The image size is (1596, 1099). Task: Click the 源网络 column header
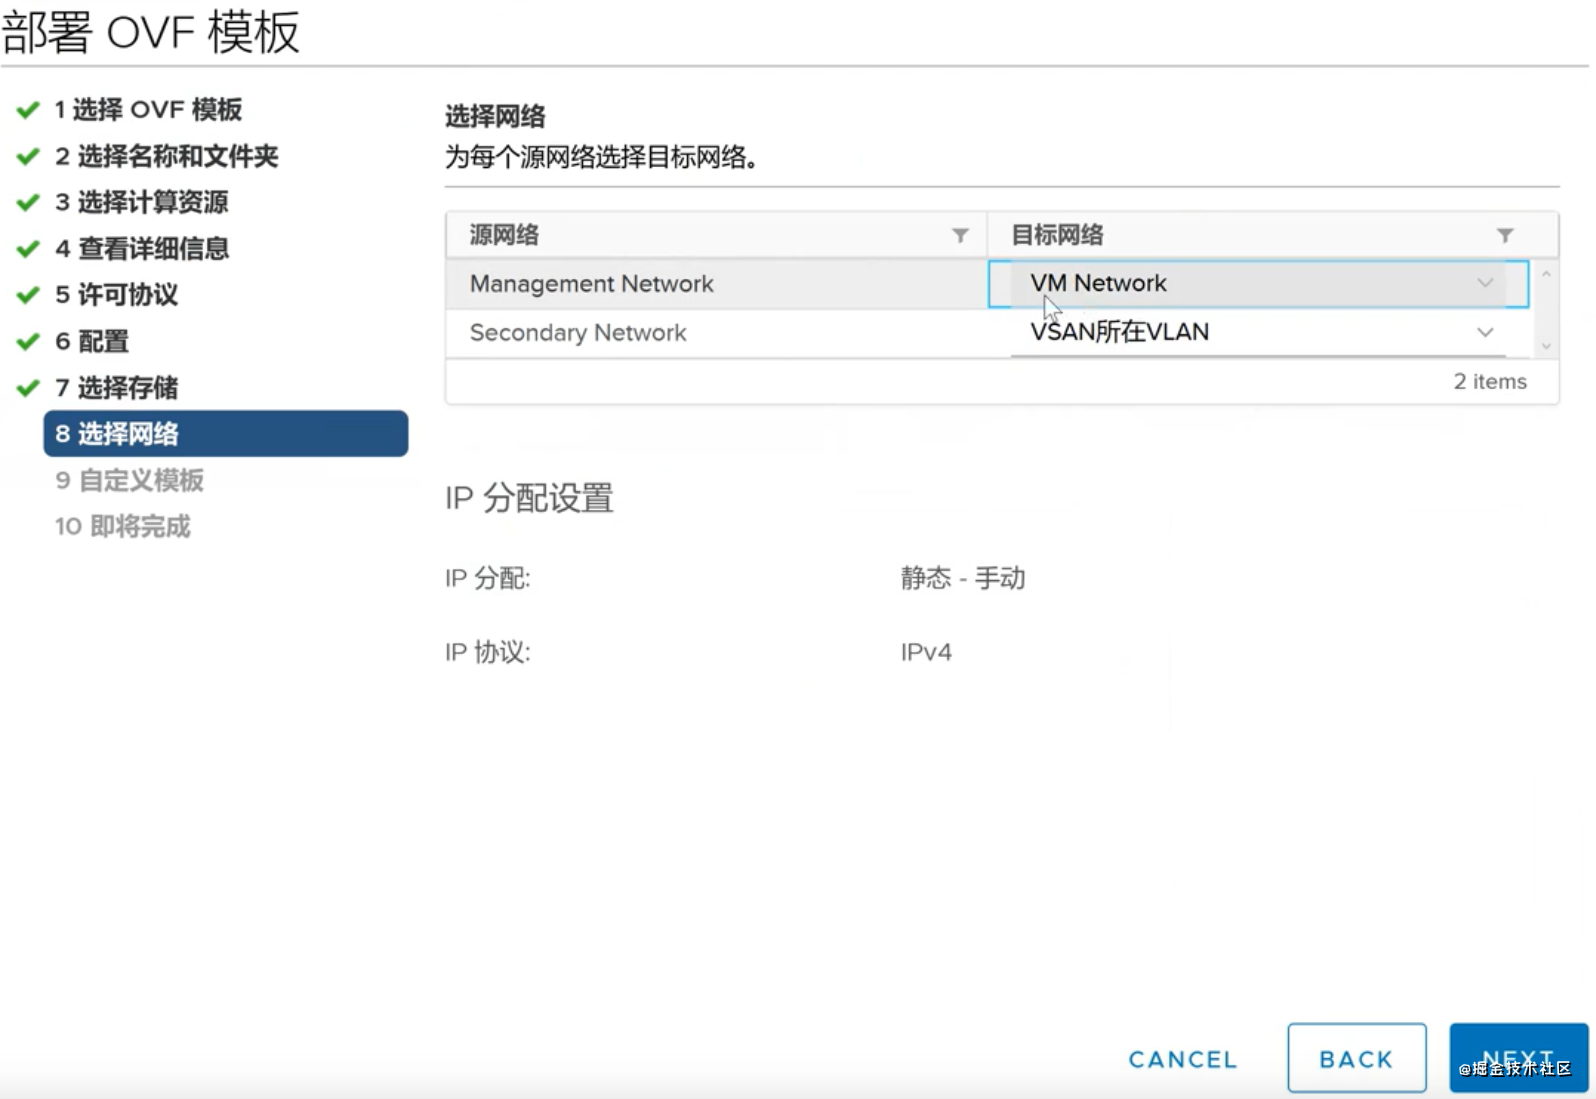tap(716, 236)
